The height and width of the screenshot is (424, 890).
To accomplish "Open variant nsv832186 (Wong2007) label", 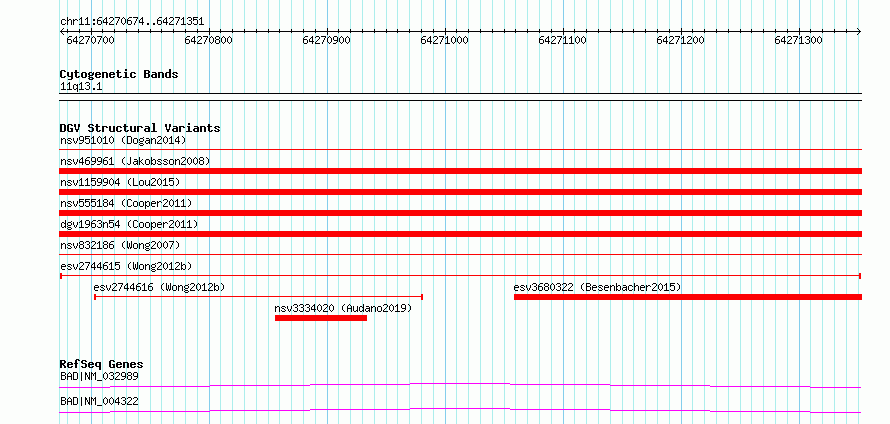I will [120, 245].
